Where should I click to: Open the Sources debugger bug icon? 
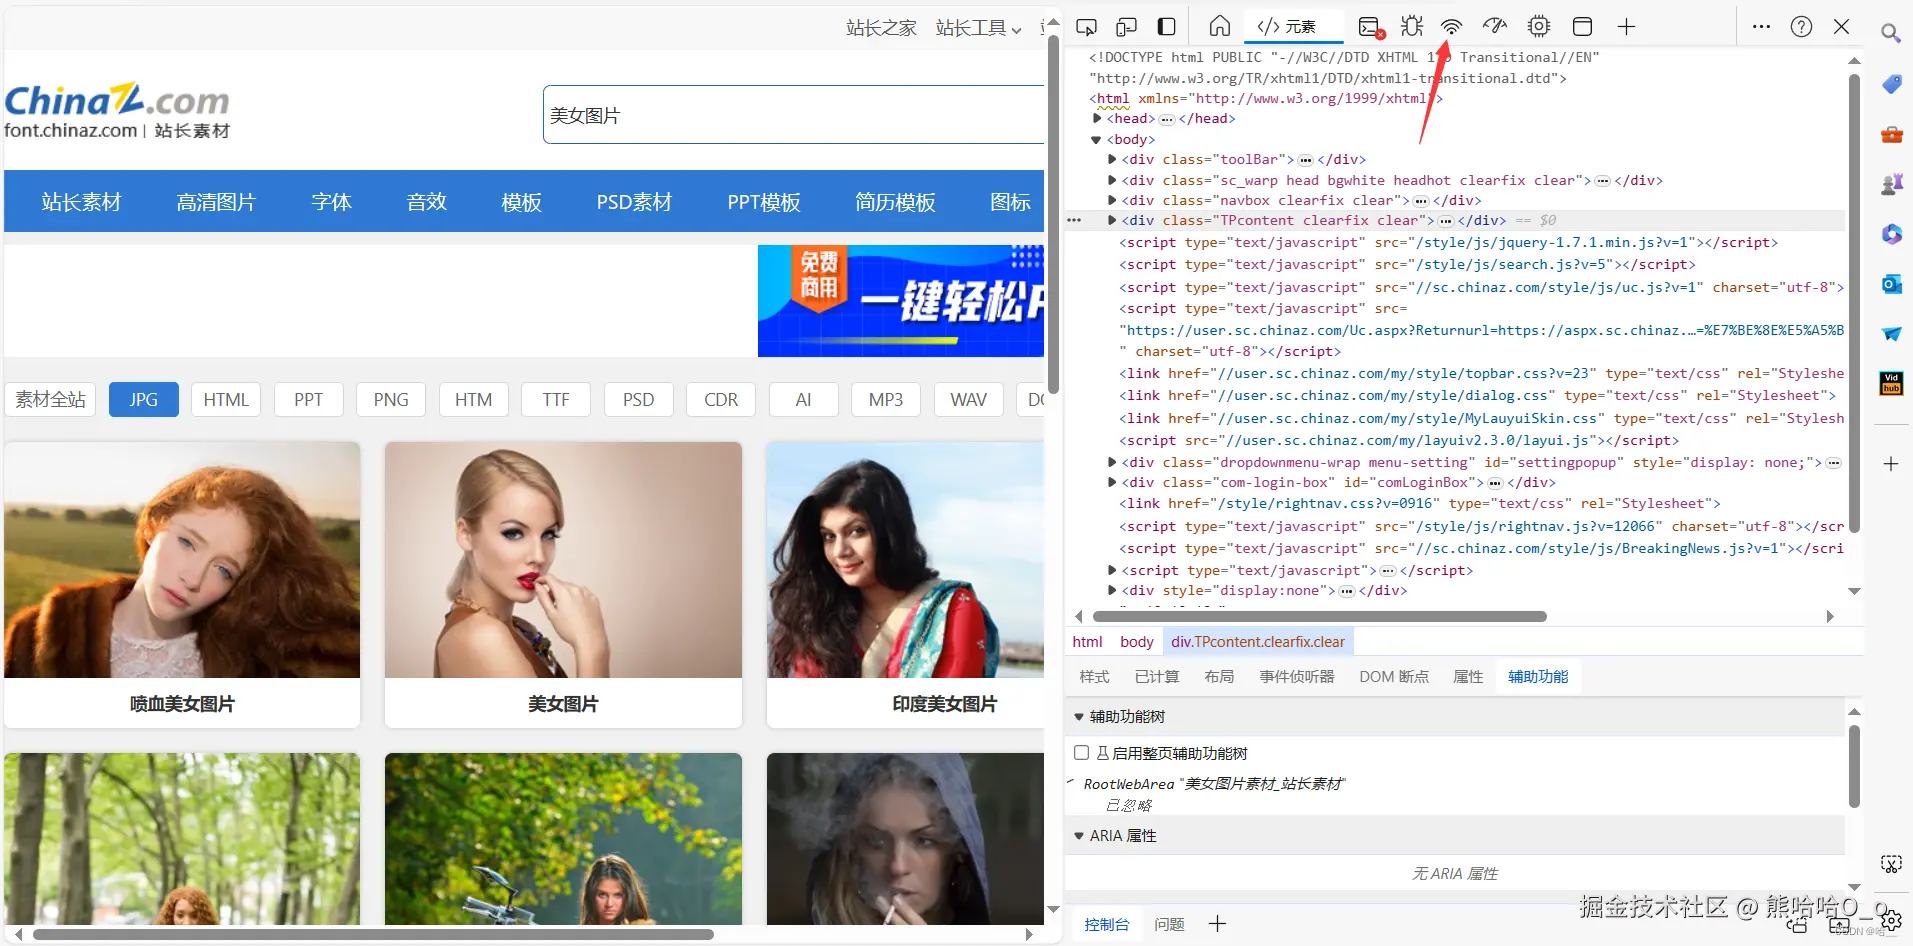tap(1412, 27)
